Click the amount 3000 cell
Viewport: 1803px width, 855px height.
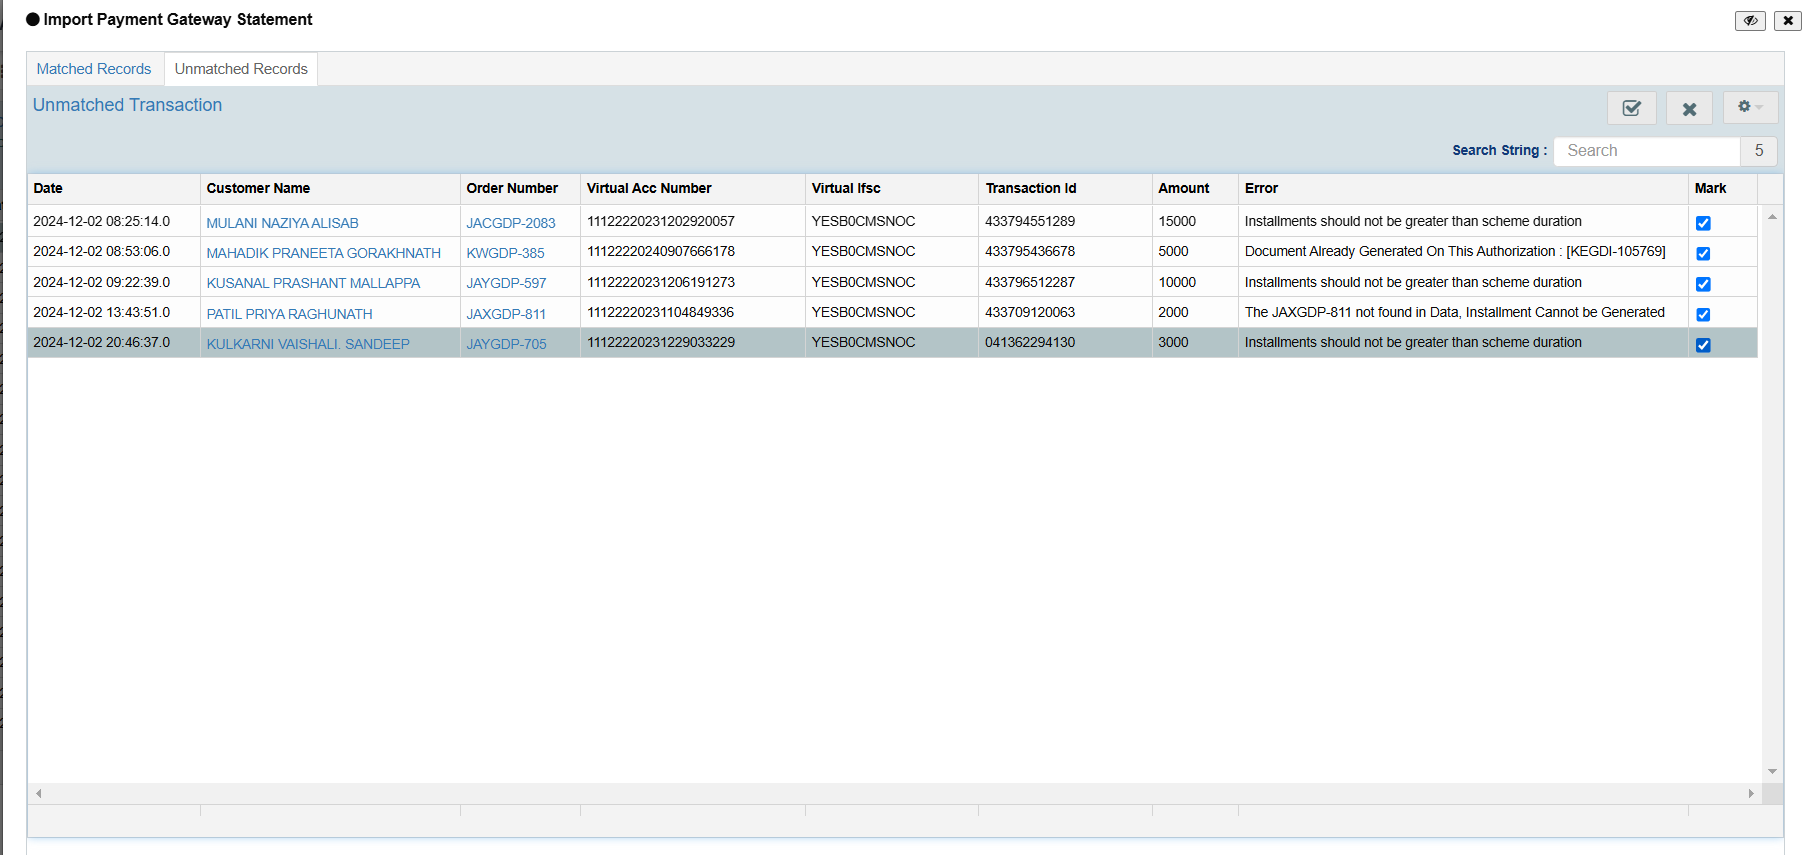point(1195,342)
